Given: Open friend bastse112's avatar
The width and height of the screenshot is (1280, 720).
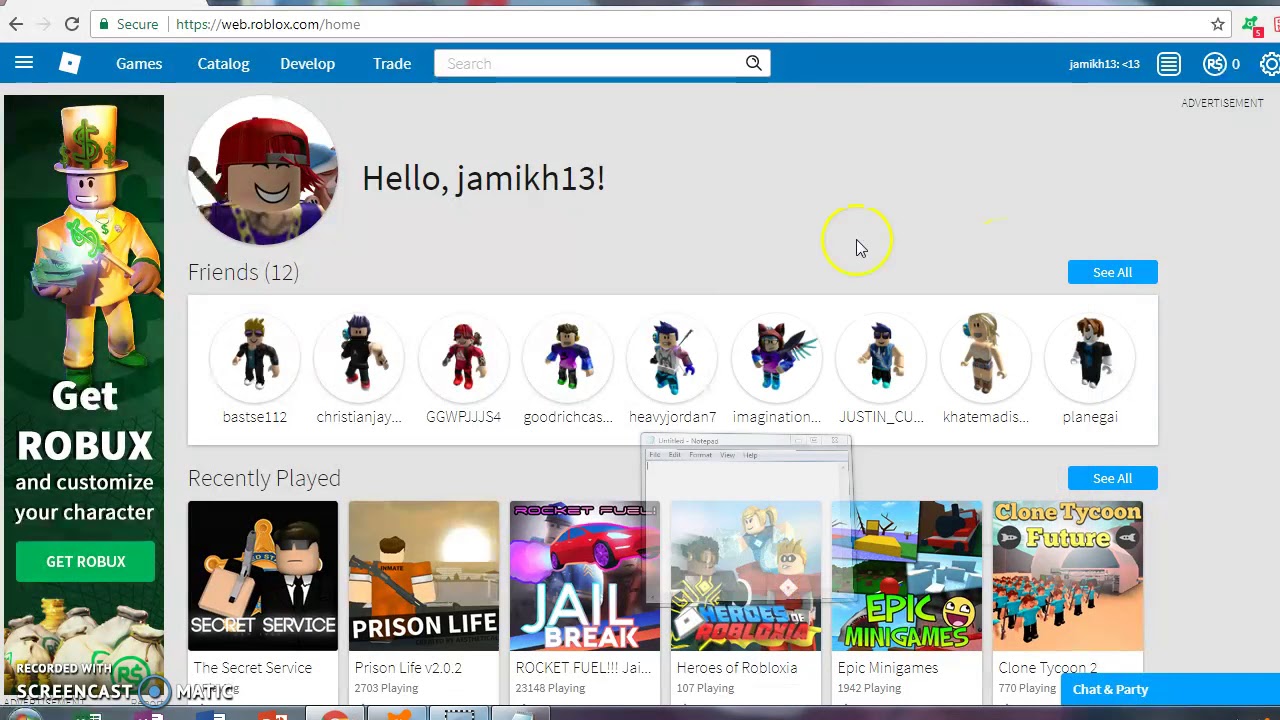Looking at the screenshot, I should click(255, 357).
